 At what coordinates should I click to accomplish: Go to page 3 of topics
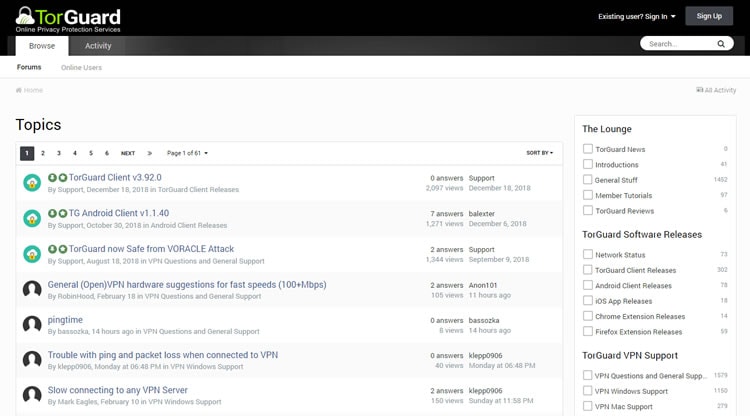click(59, 153)
